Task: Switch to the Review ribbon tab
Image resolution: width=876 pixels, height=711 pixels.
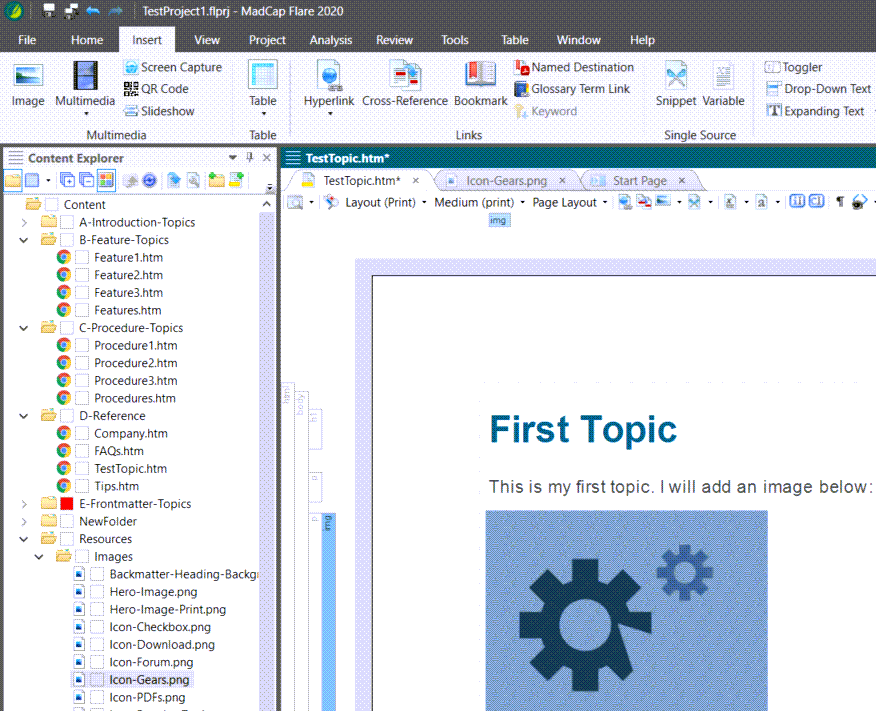Action: 394,40
